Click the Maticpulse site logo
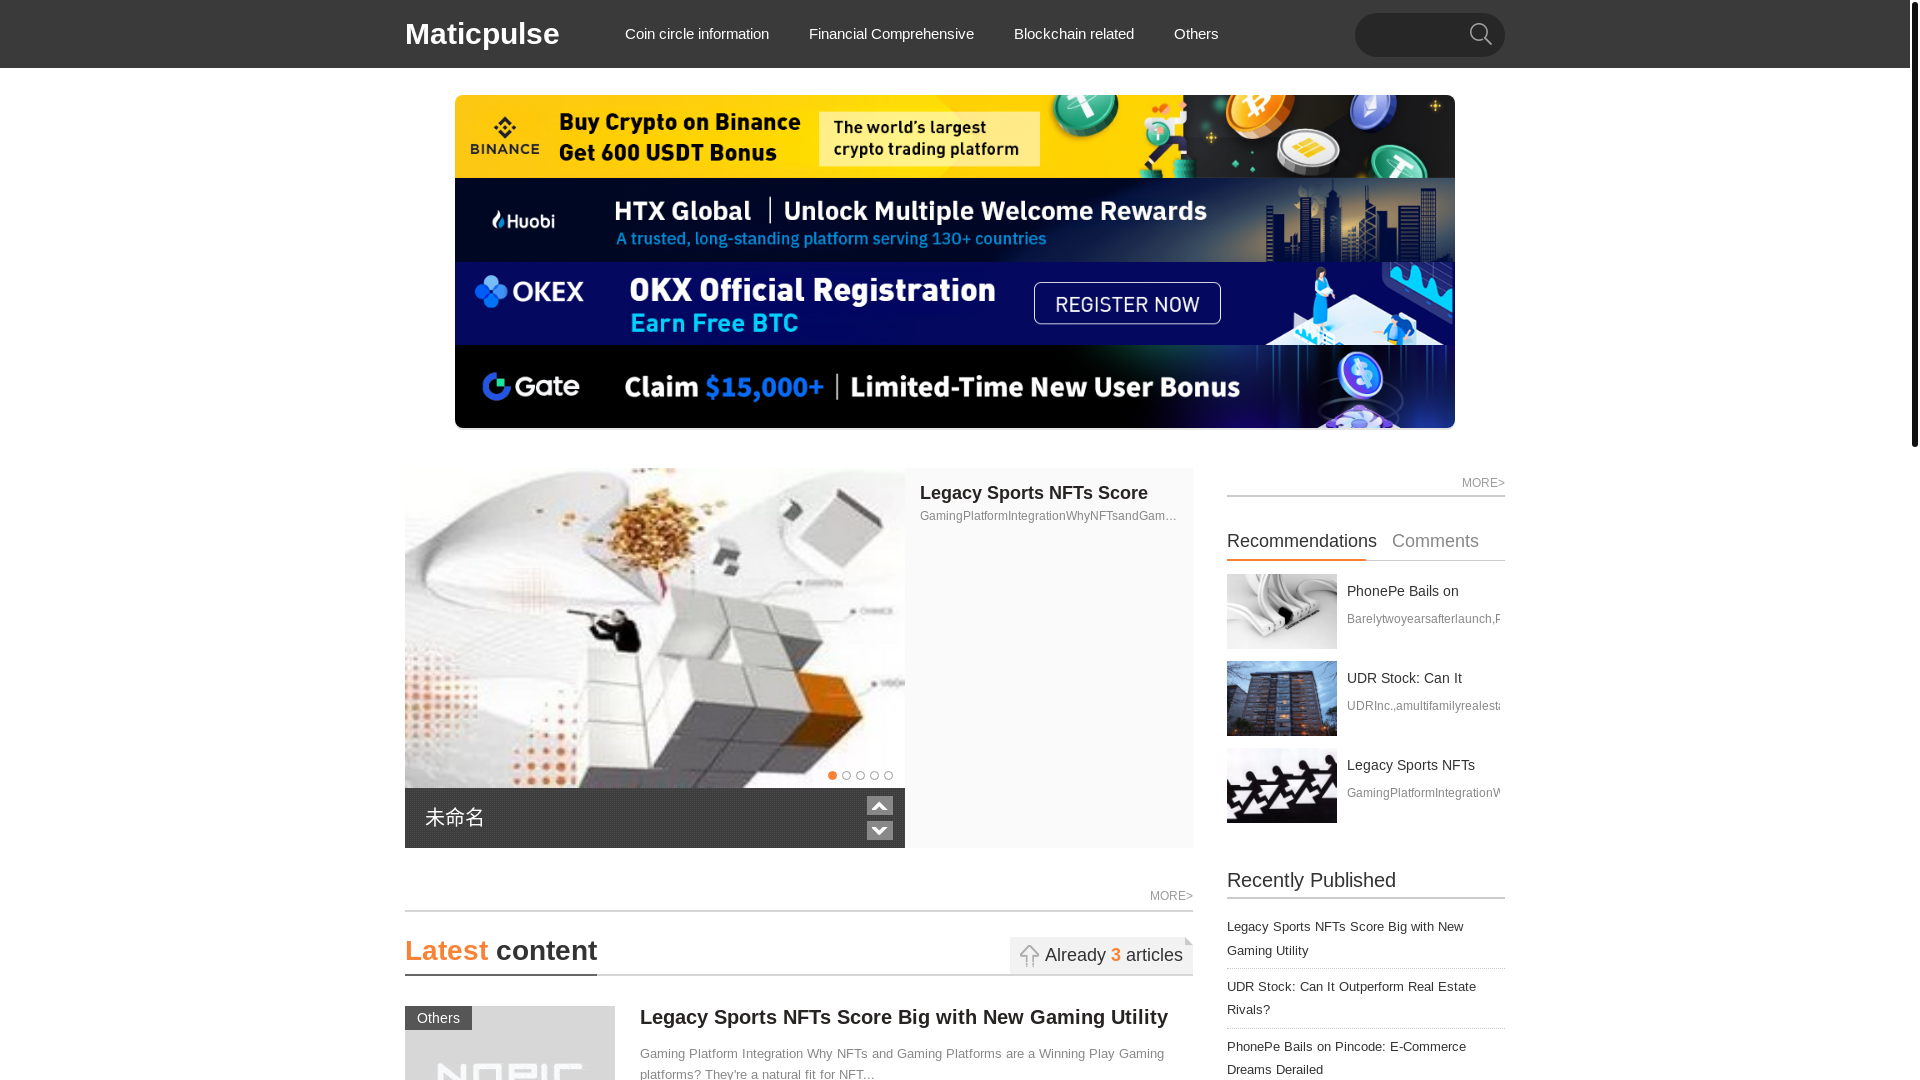1920x1080 pixels. point(482,34)
